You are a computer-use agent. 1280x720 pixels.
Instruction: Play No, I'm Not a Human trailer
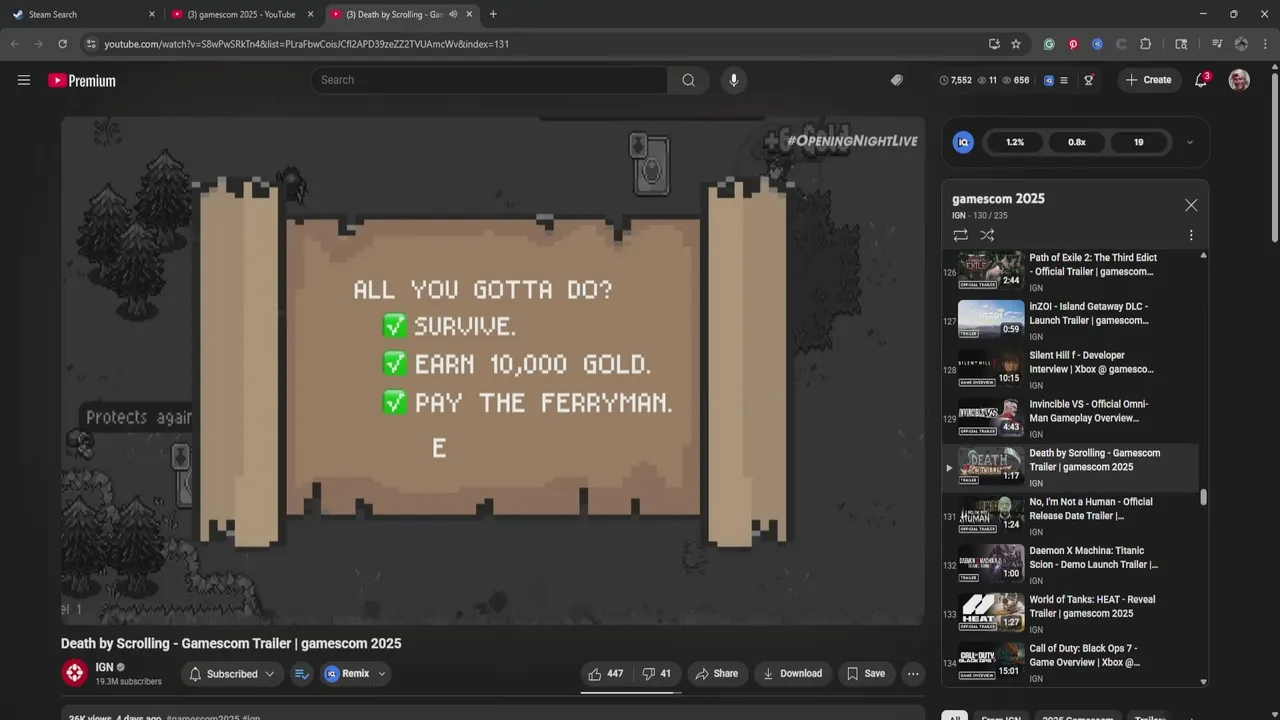[1070, 516]
